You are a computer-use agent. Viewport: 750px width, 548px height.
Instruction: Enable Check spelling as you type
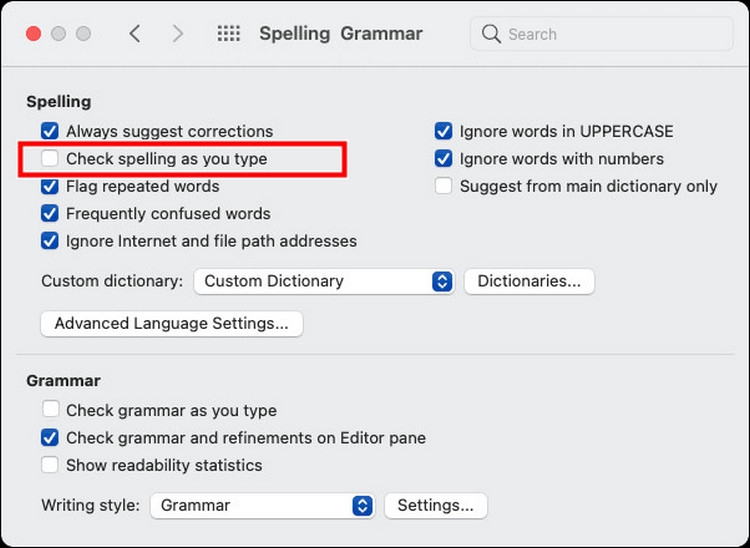50,158
